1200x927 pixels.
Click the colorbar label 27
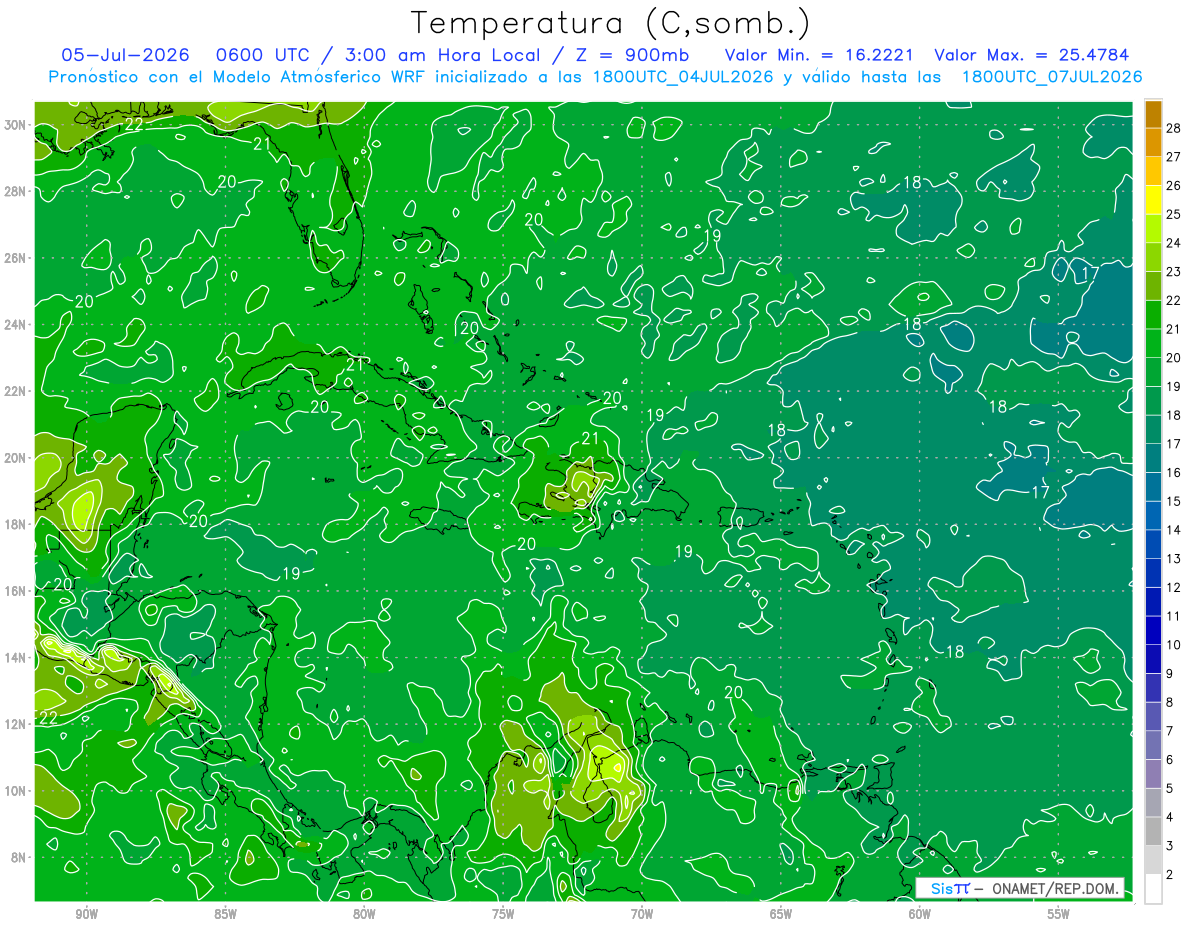(x=1174, y=156)
